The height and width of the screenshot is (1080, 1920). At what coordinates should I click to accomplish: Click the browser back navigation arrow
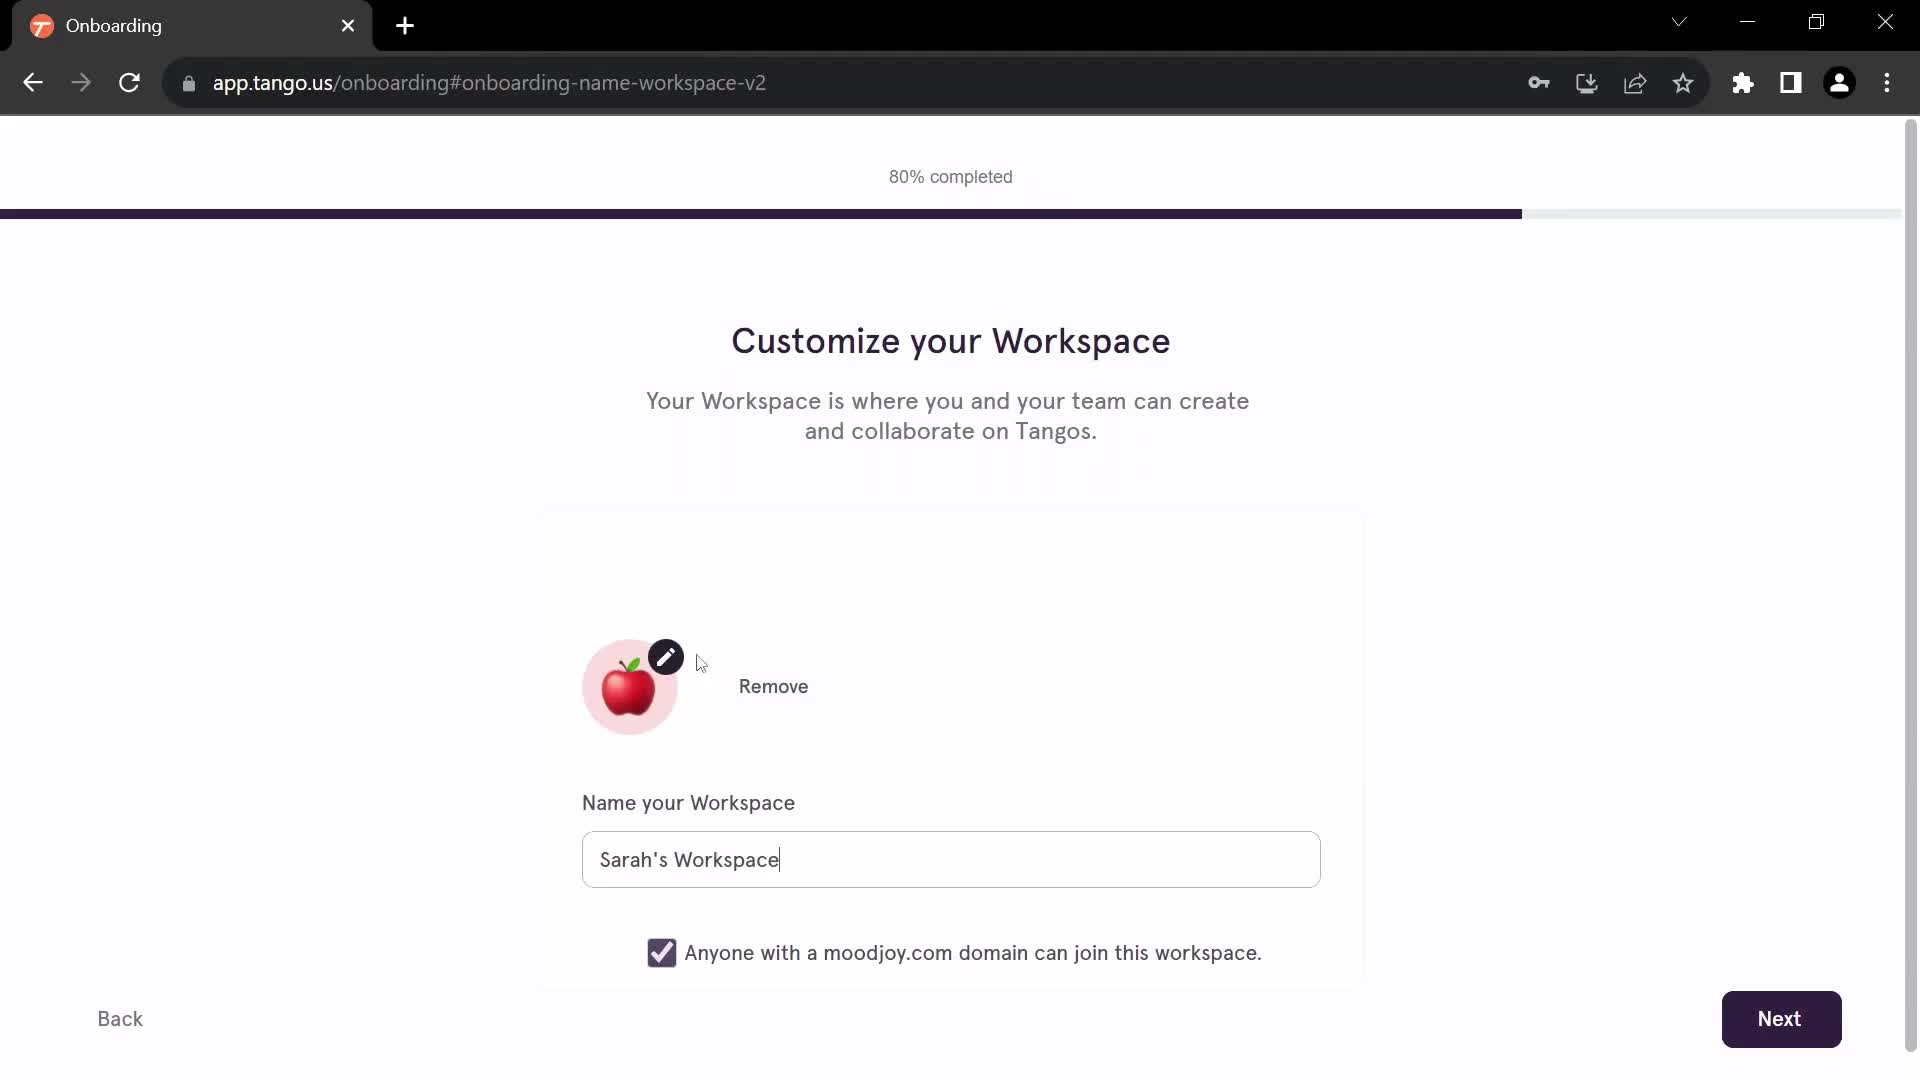point(33,83)
